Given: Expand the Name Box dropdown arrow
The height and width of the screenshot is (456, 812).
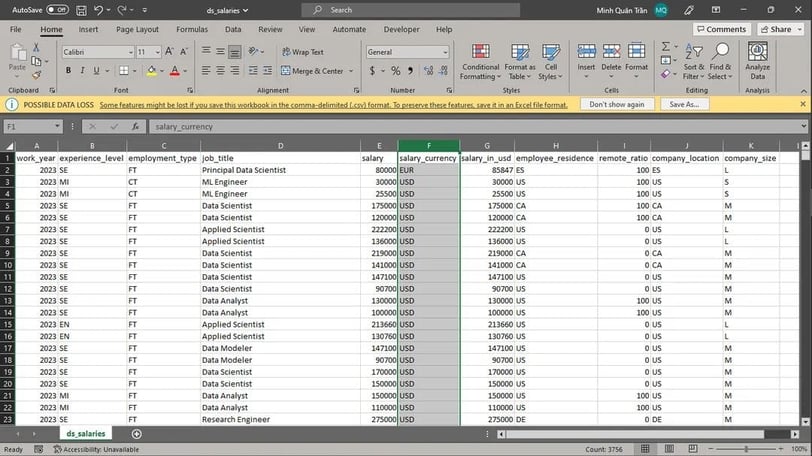Looking at the screenshot, I should pyautogui.click(x=57, y=126).
